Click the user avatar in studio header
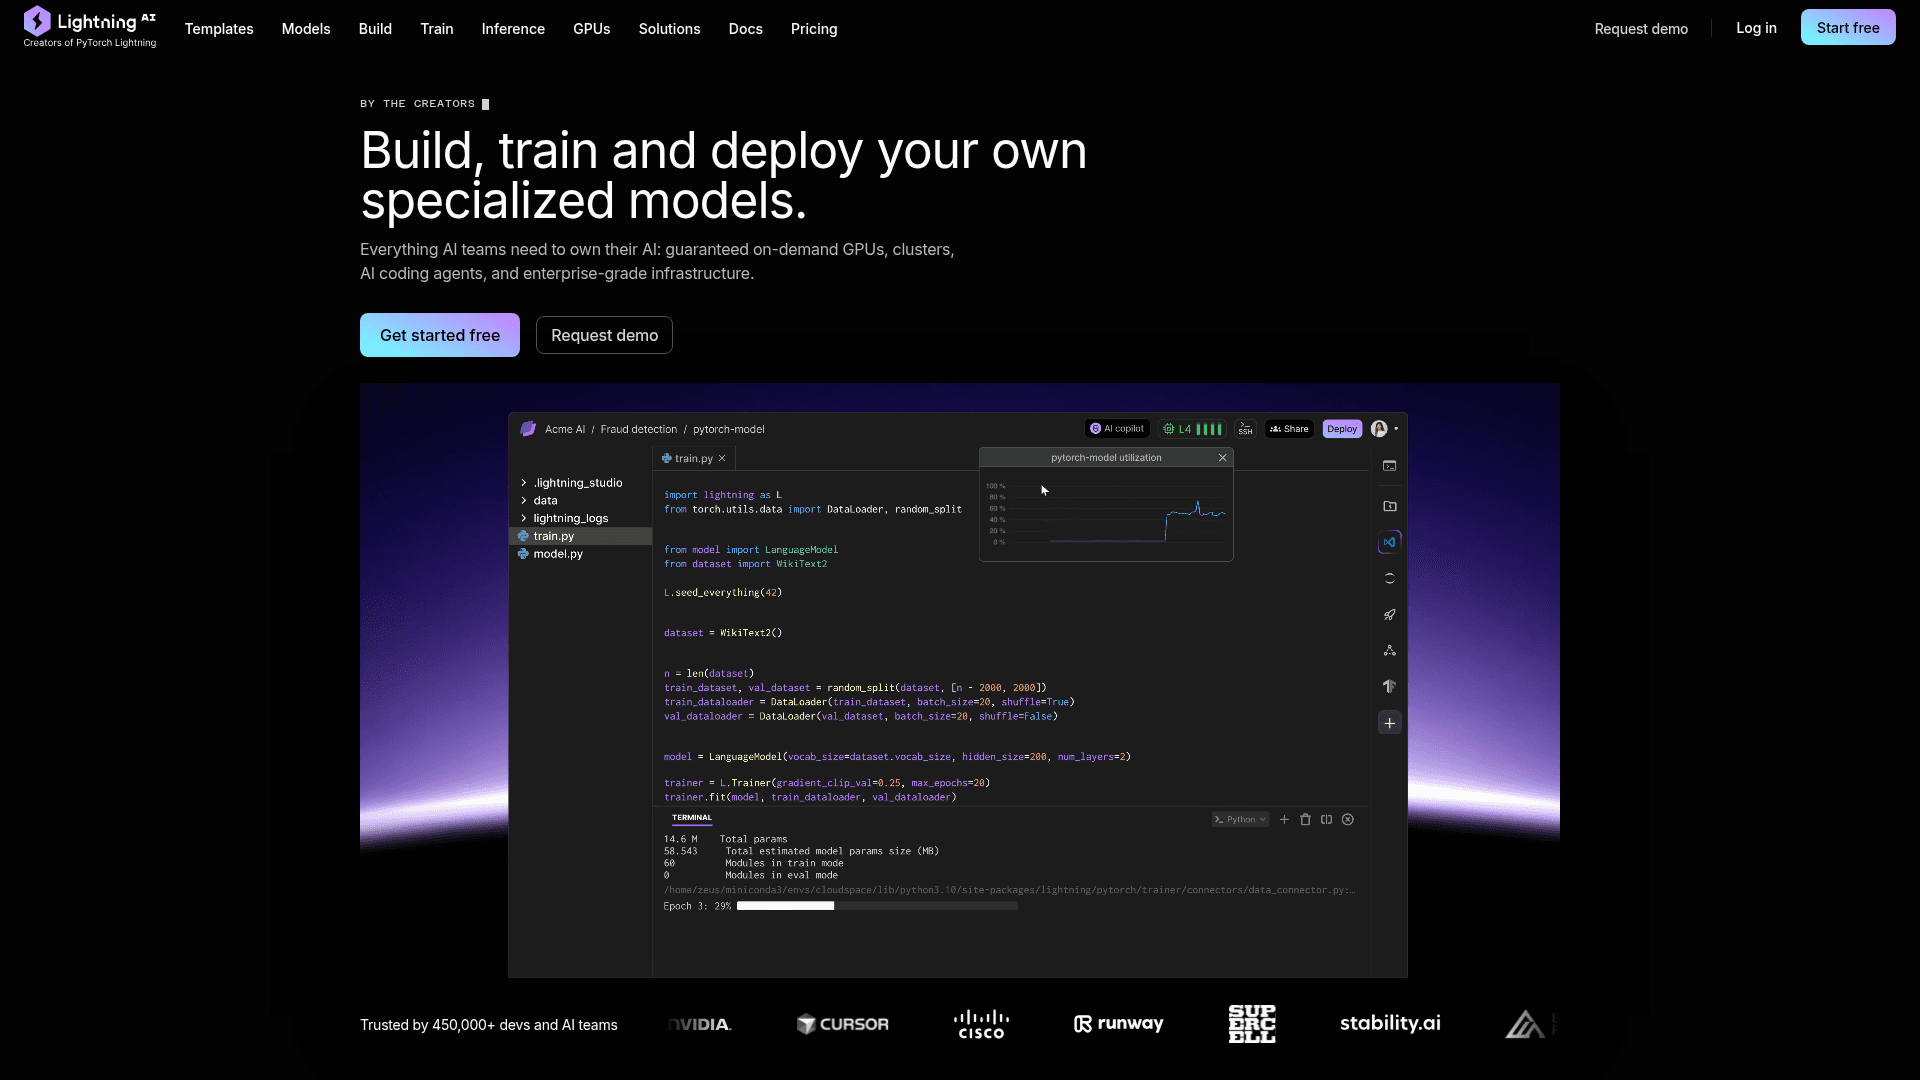1920x1080 pixels. pyautogui.click(x=1379, y=429)
